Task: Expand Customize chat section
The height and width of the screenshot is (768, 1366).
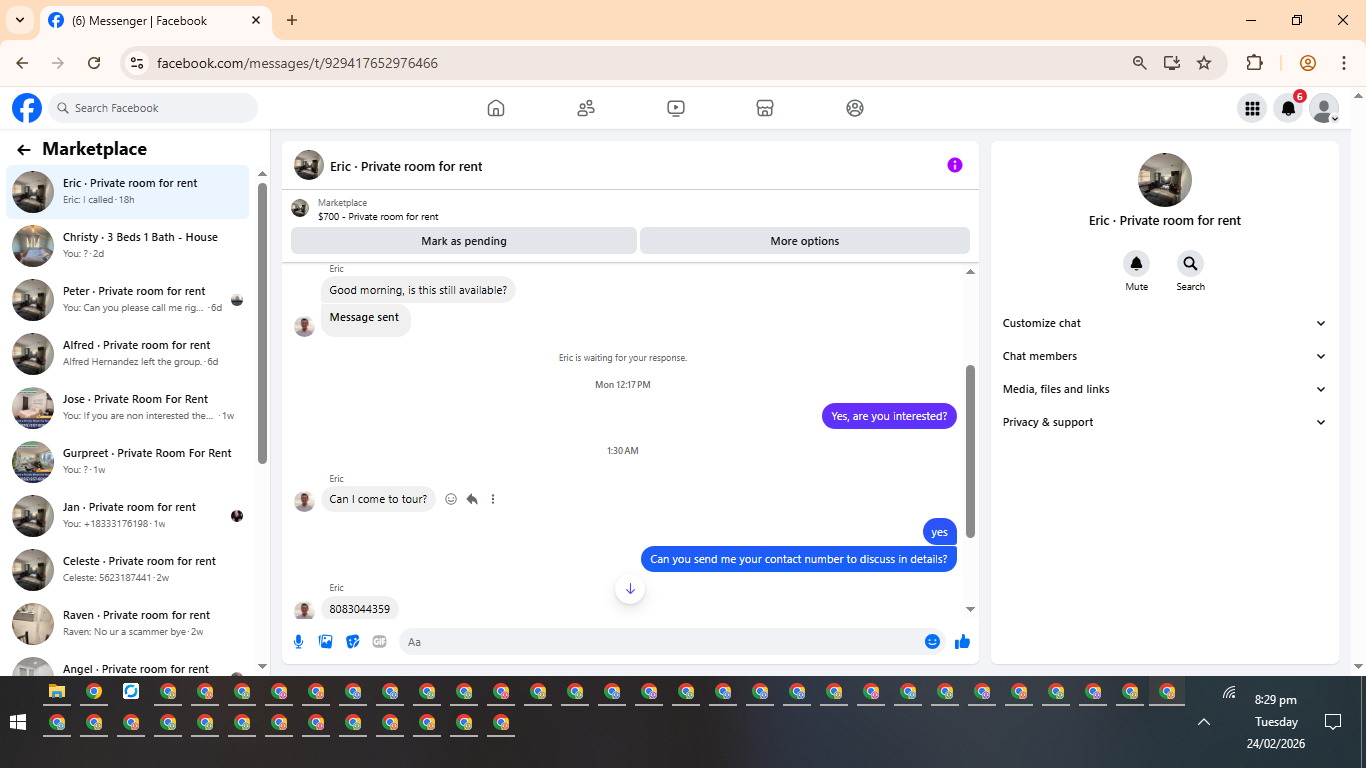Action: (1165, 323)
